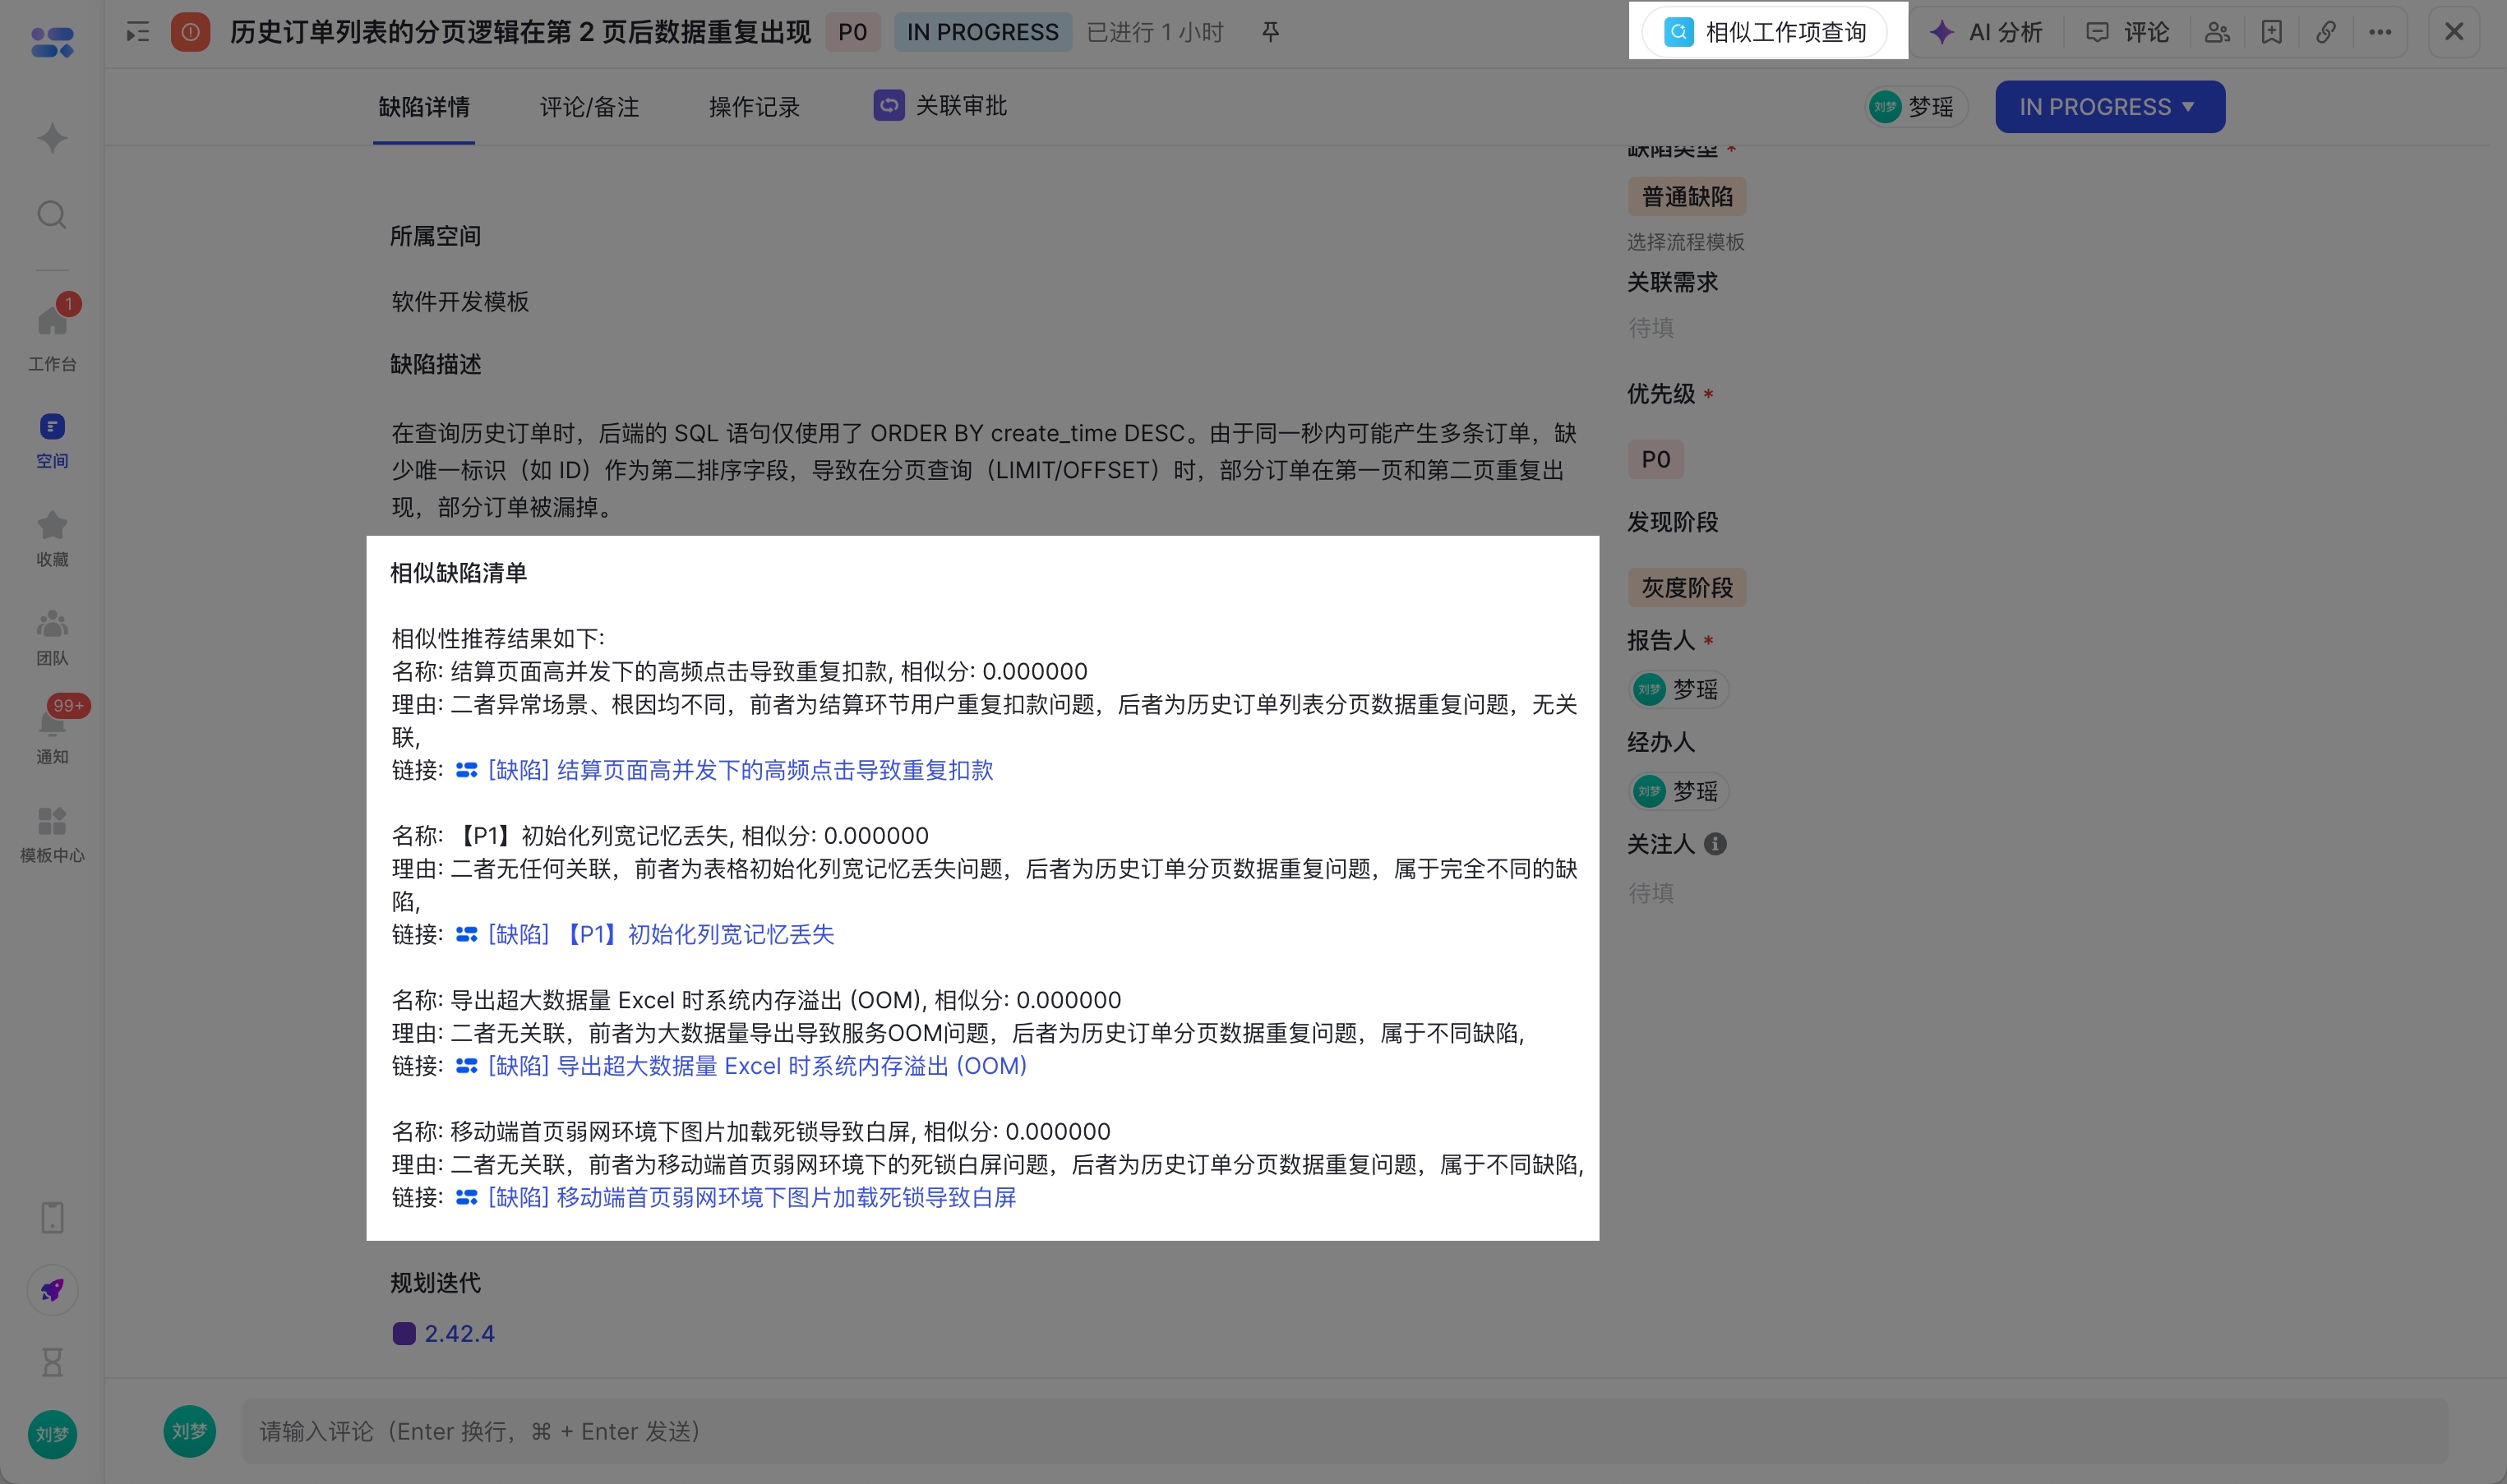
Task: Open the members icon in the top toolbar
Action: click(x=2217, y=32)
